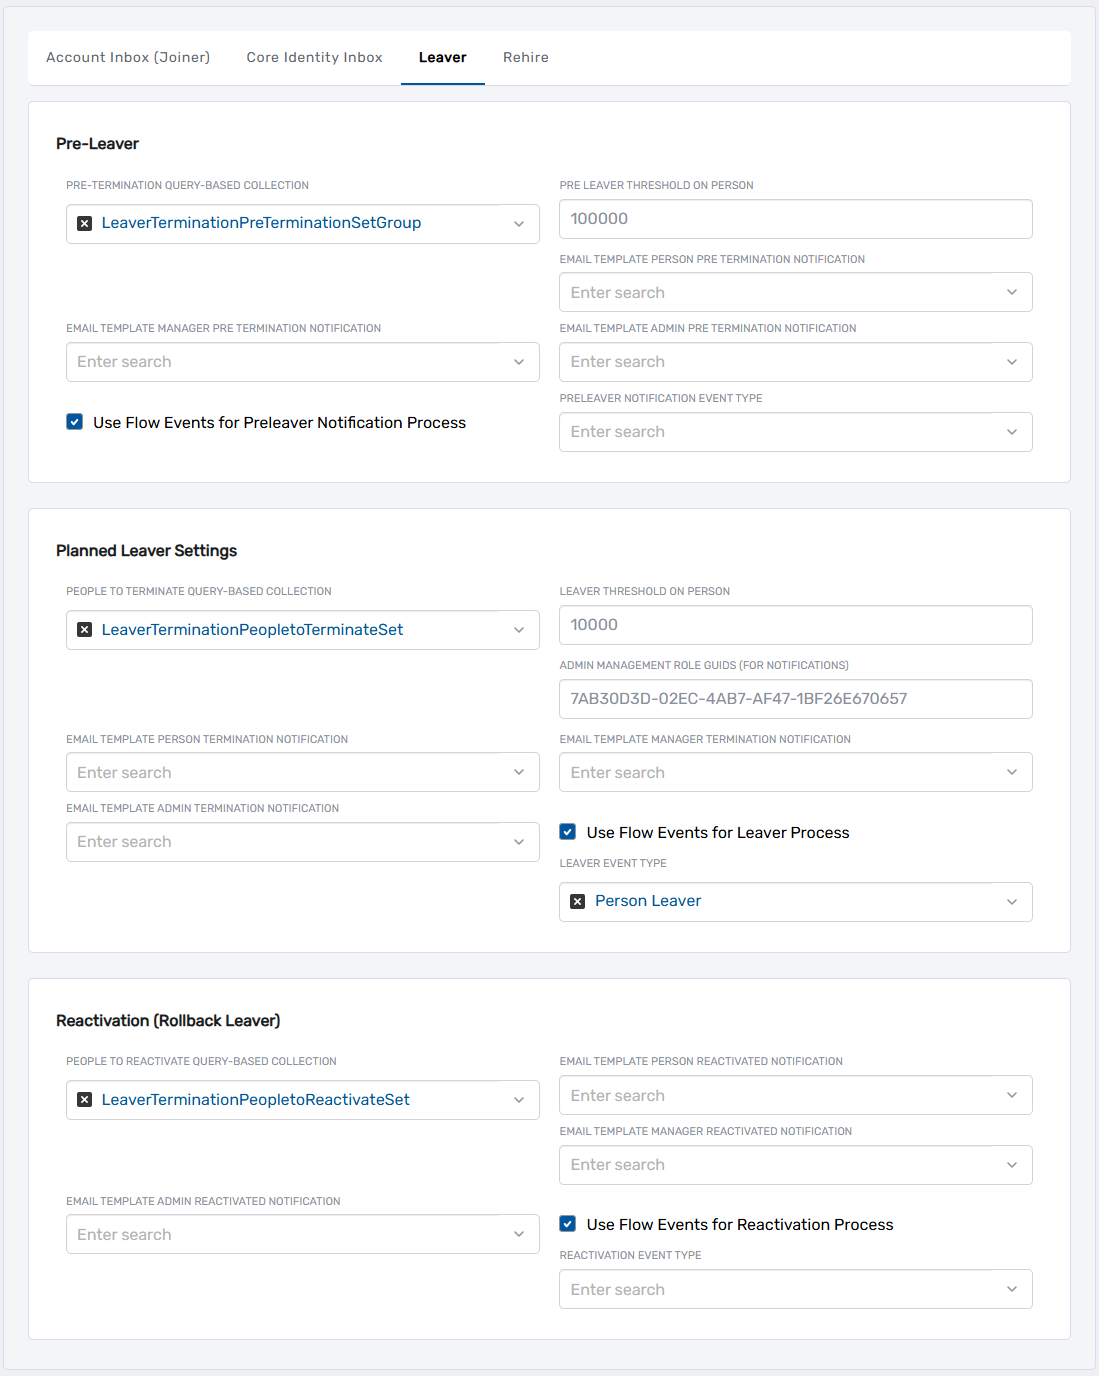Viewport: 1099px width, 1376px height.
Task: Remove the LeaverTerminationPreTerminationSetGroup selection via its X icon
Action: 85,223
